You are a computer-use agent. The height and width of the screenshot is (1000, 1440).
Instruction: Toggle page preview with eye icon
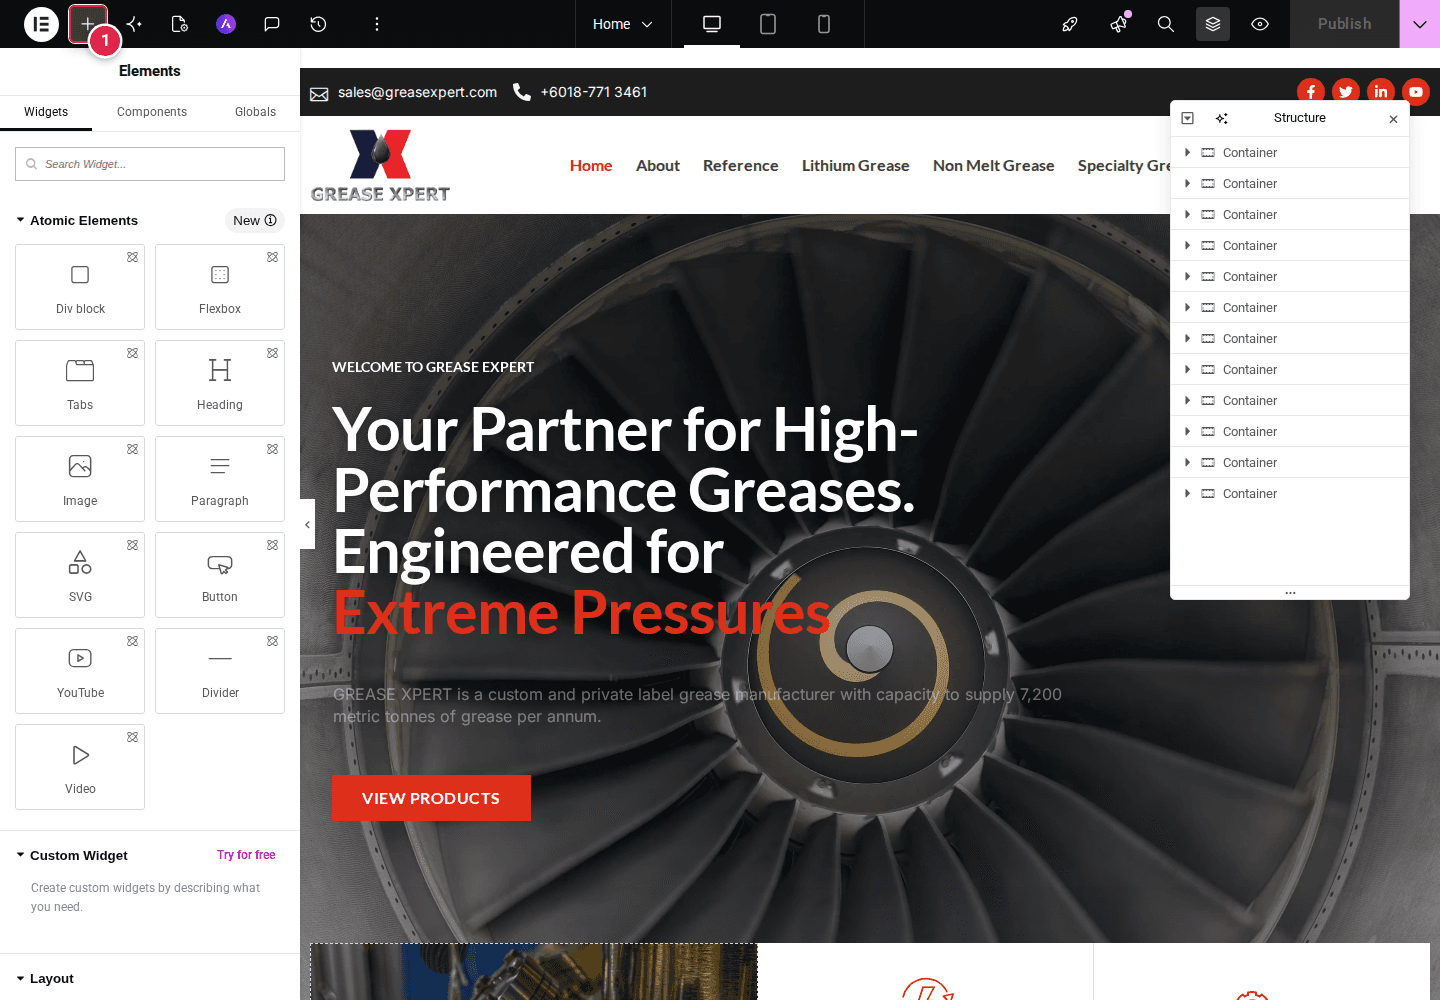[1260, 24]
